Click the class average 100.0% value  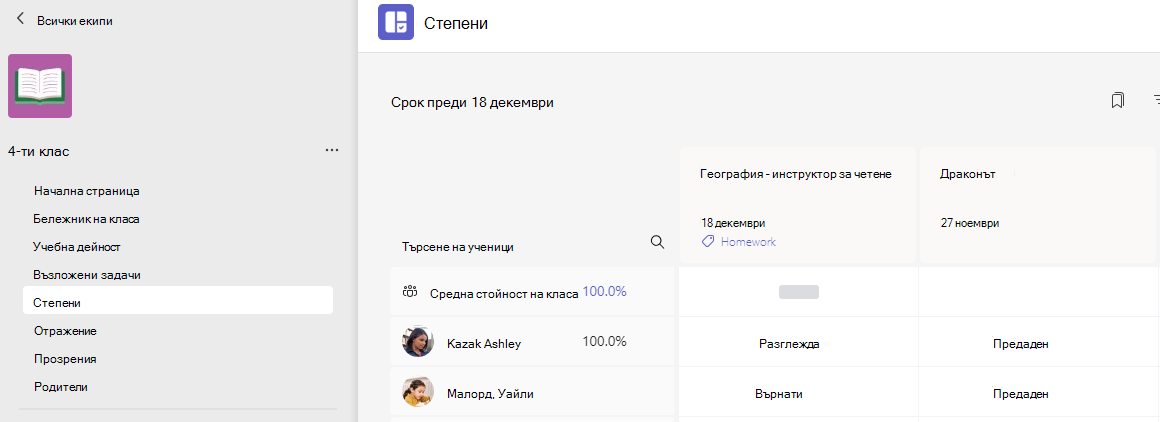tap(604, 292)
